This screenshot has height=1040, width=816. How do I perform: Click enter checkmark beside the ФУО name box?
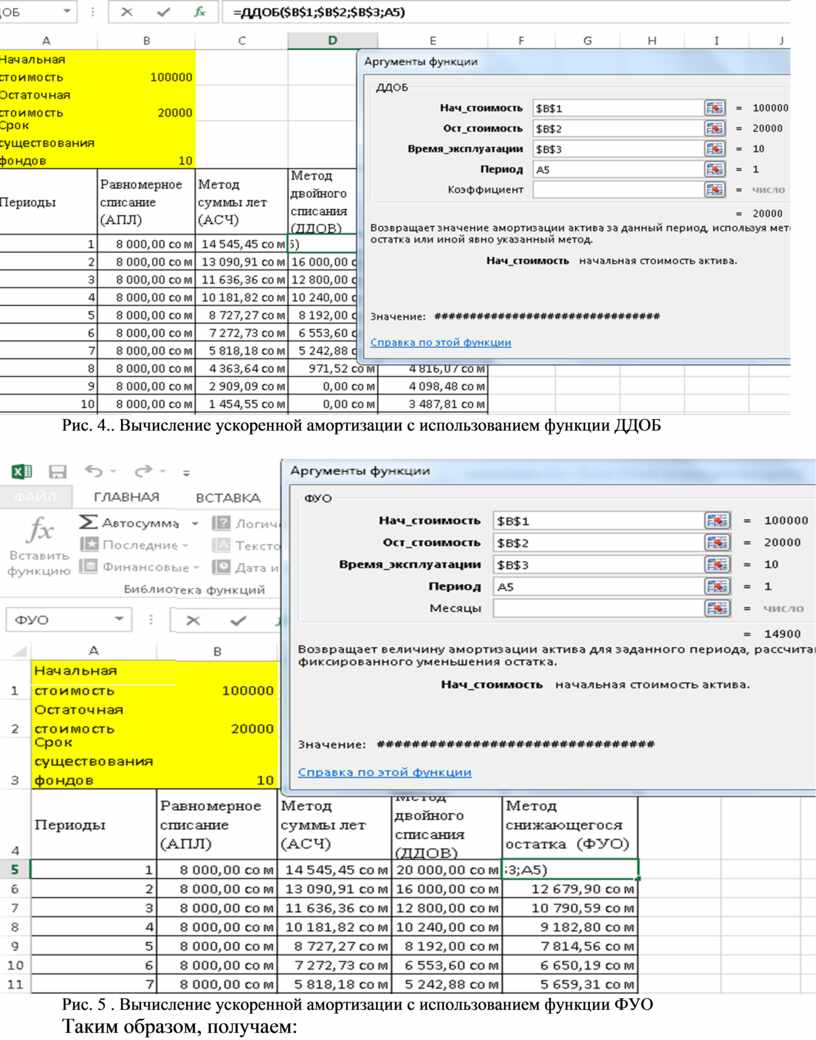click(x=238, y=621)
